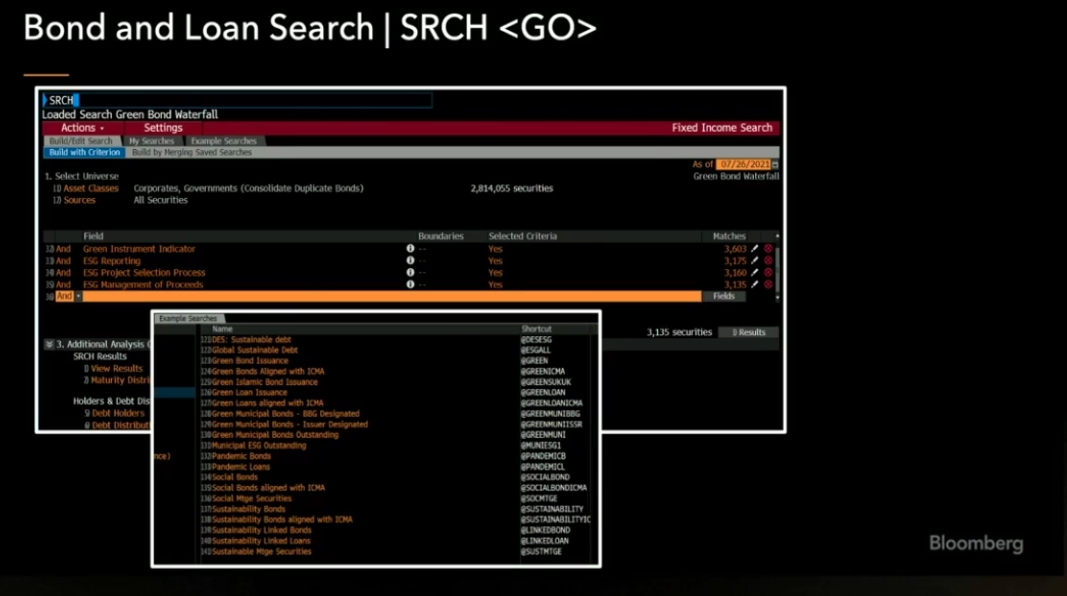Click ESG Reporting field name
Screen dimensions: 1067x596
[112, 261]
